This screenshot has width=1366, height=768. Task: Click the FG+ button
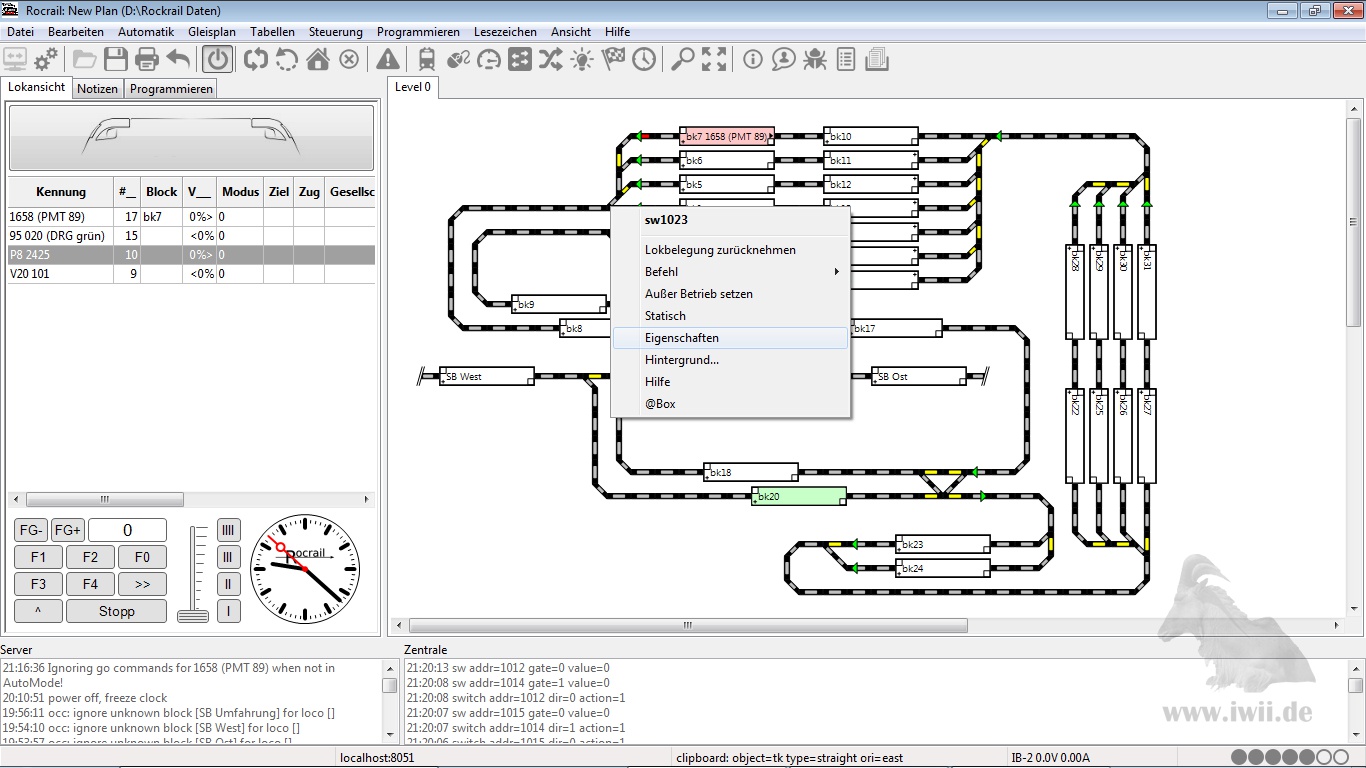click(68, 531)
